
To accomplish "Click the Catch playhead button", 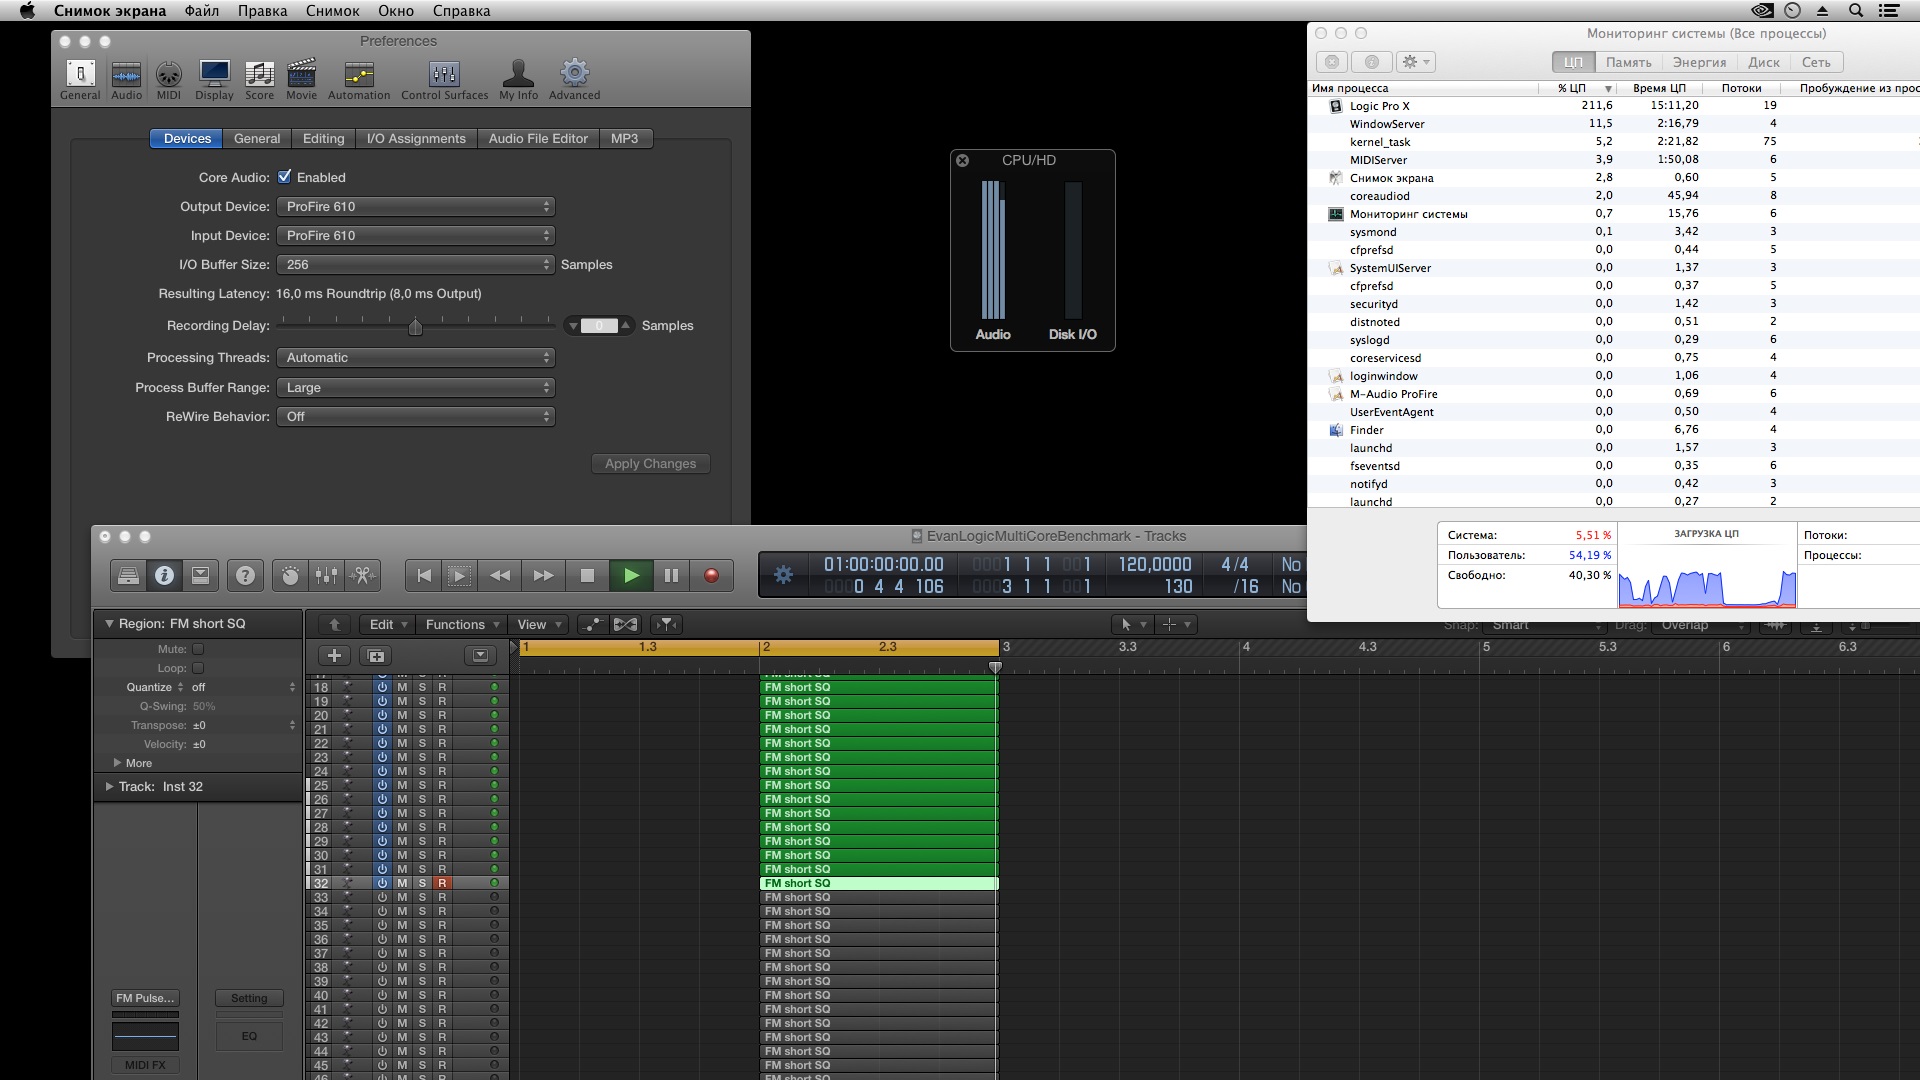I will coord(666,624).
